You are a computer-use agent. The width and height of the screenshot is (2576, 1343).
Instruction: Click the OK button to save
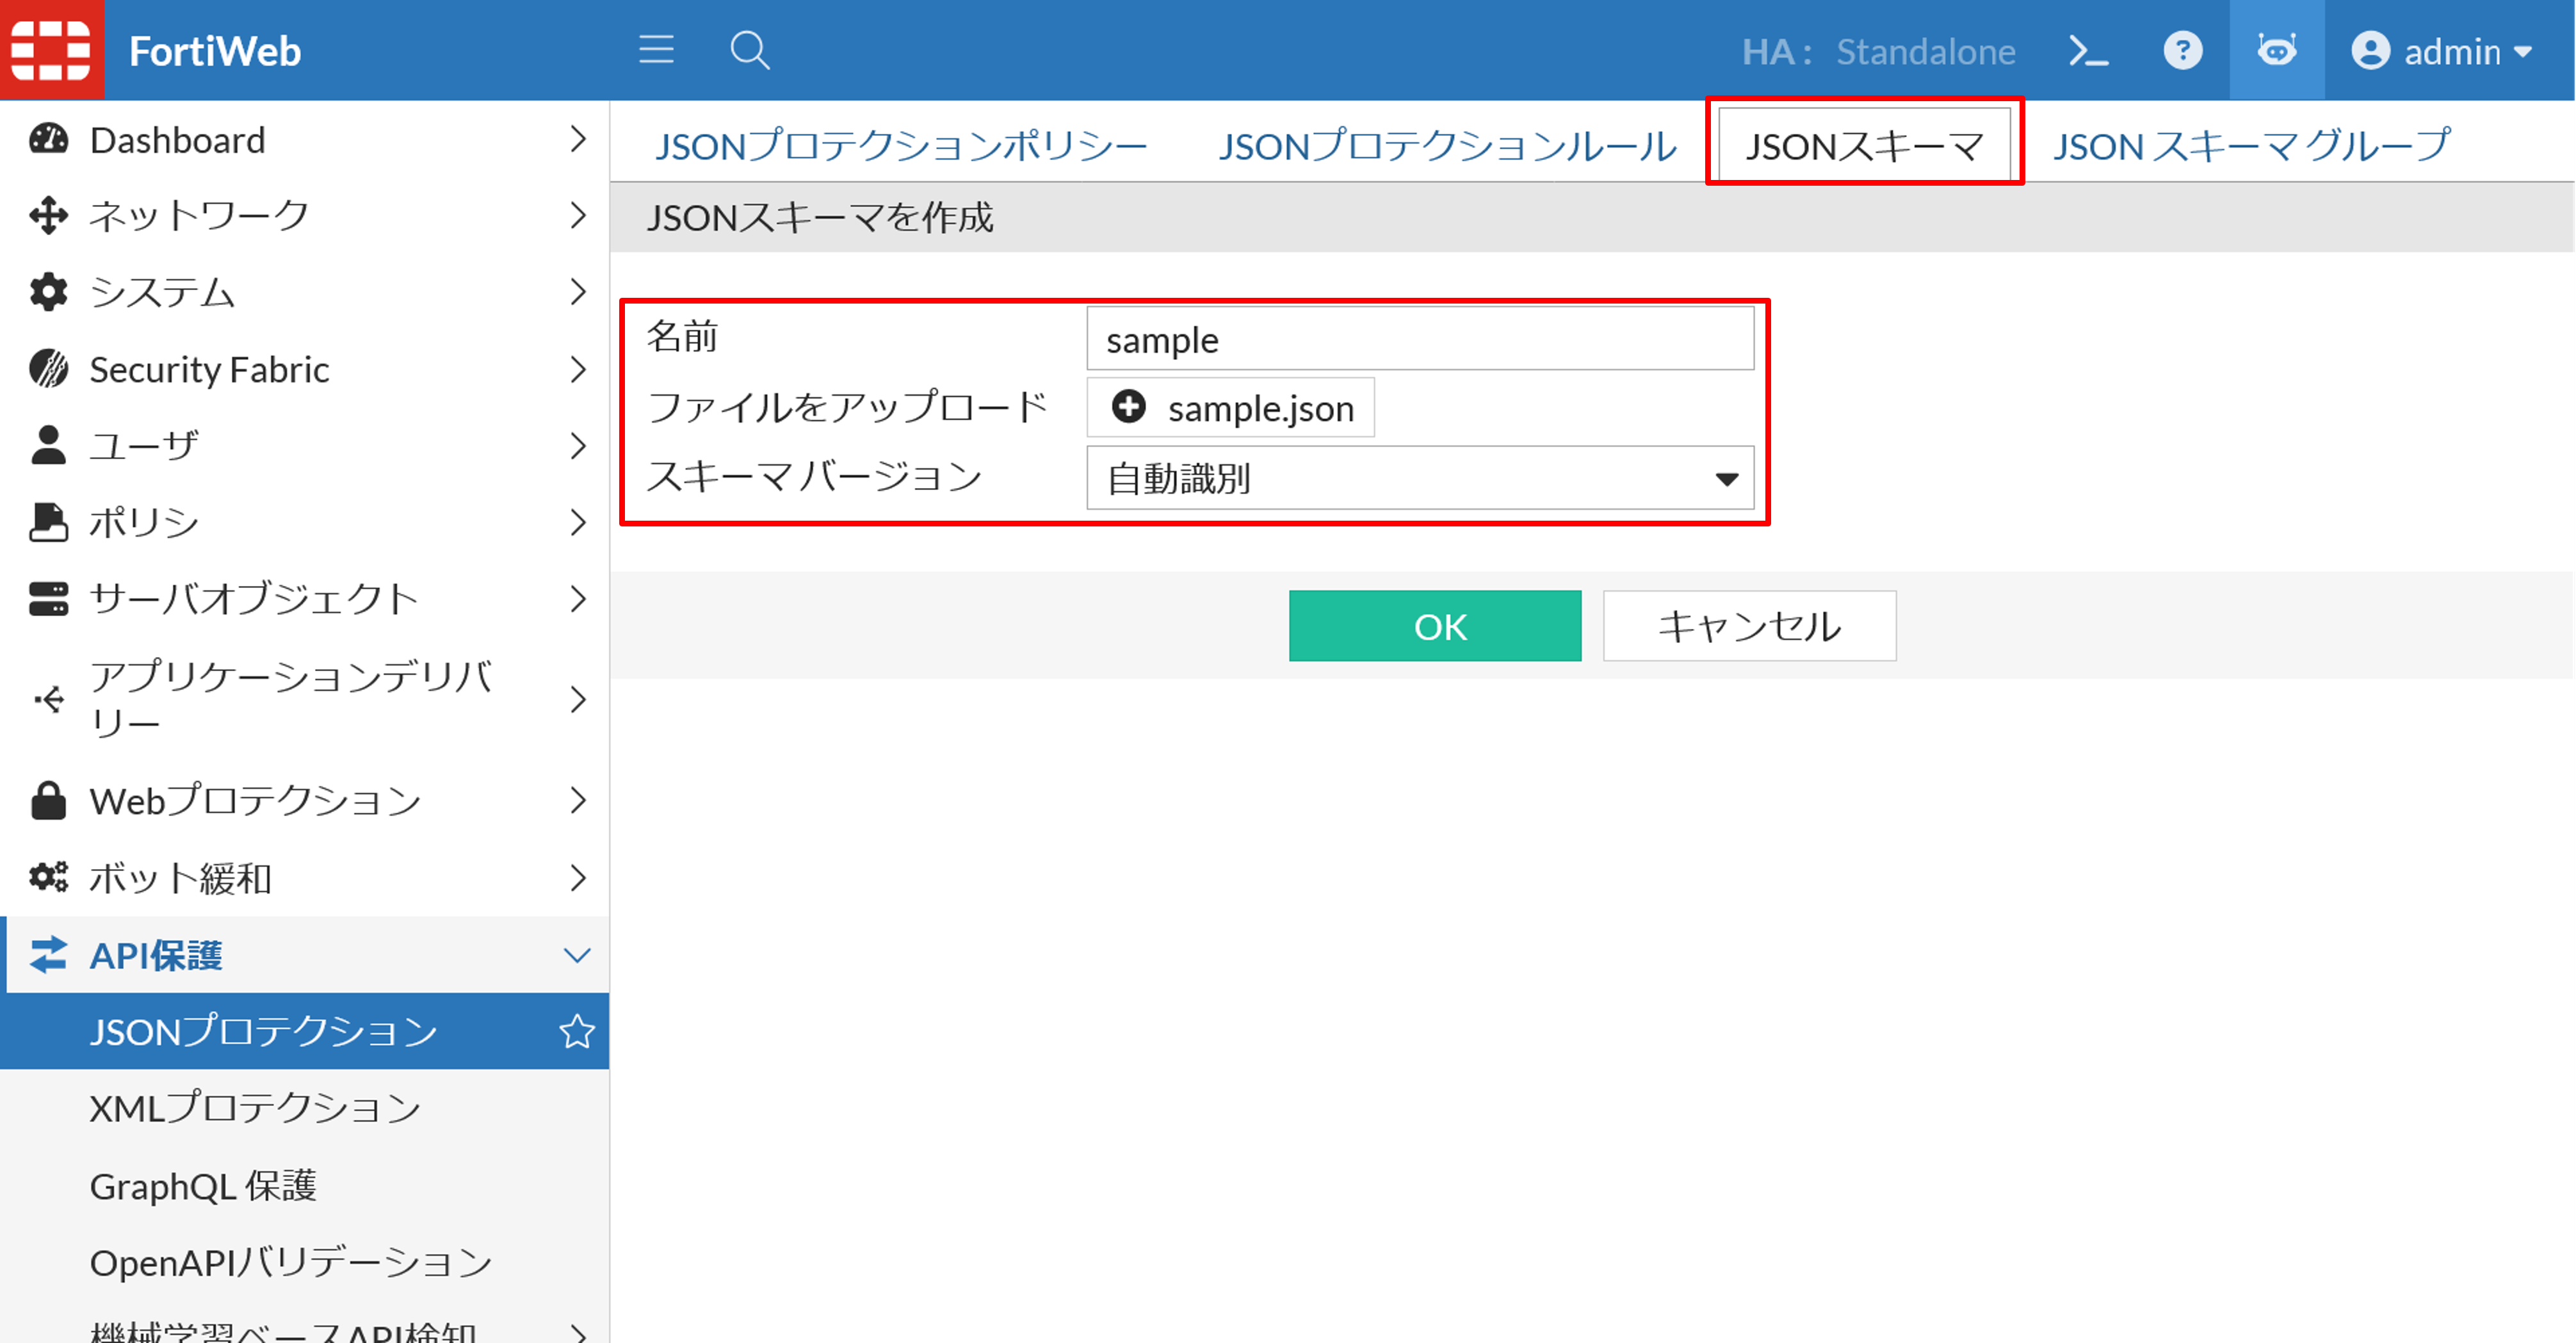point(1436,626)
